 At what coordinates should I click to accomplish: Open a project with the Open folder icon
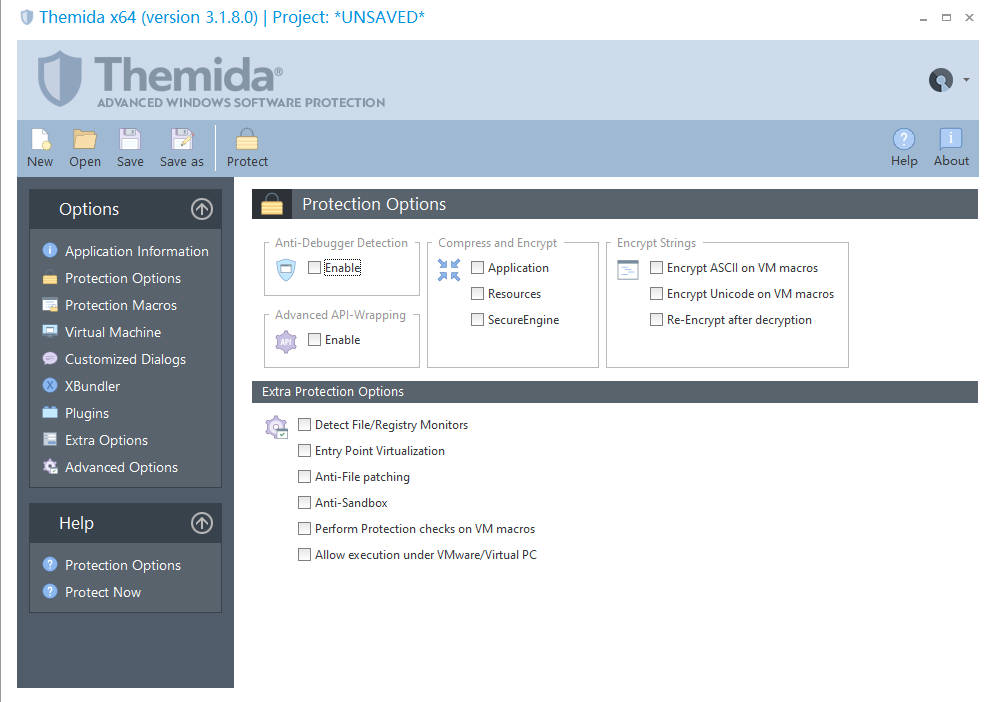coord(84,139)
